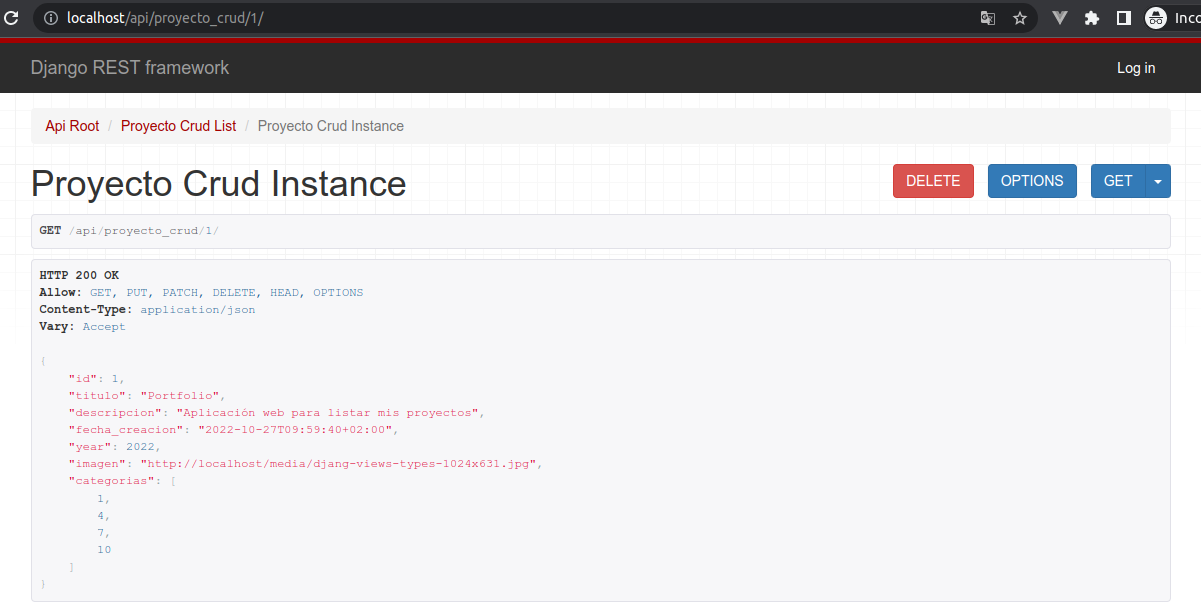Open the Django REST framework brand link
The height and width of the screenshot is (613, 1201).
click(130, 68)
